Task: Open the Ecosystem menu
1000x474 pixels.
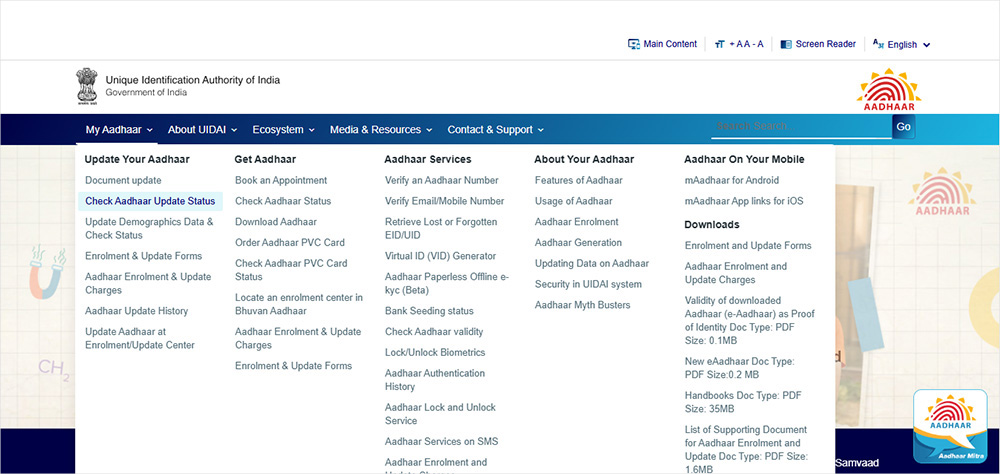Action: [x=283, y=130]
